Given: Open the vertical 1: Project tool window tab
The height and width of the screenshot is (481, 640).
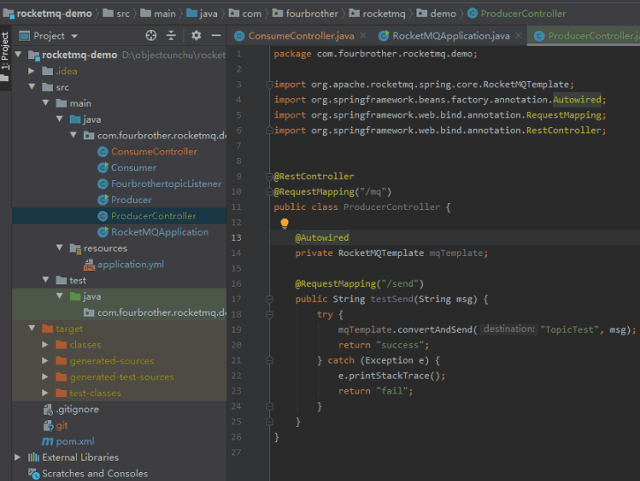Looking at the screenshot, I should 5,57.
